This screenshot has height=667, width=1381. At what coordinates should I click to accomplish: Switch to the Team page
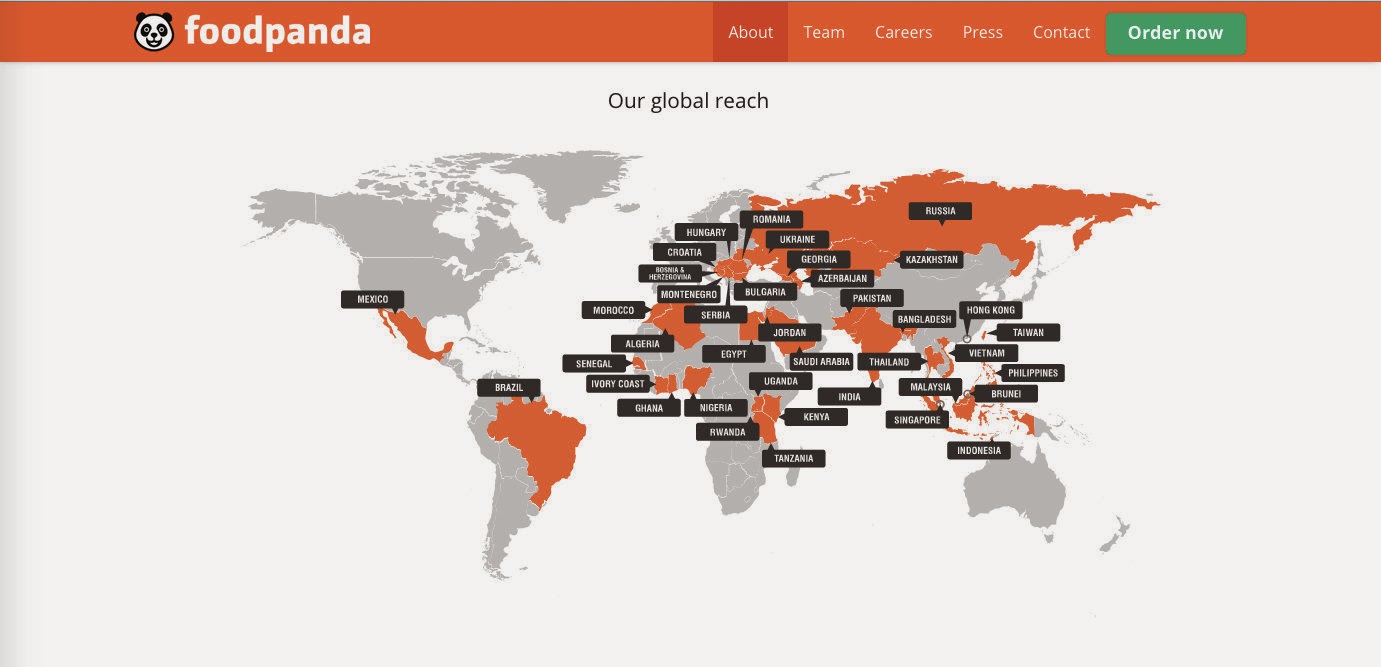click(823, 32)
